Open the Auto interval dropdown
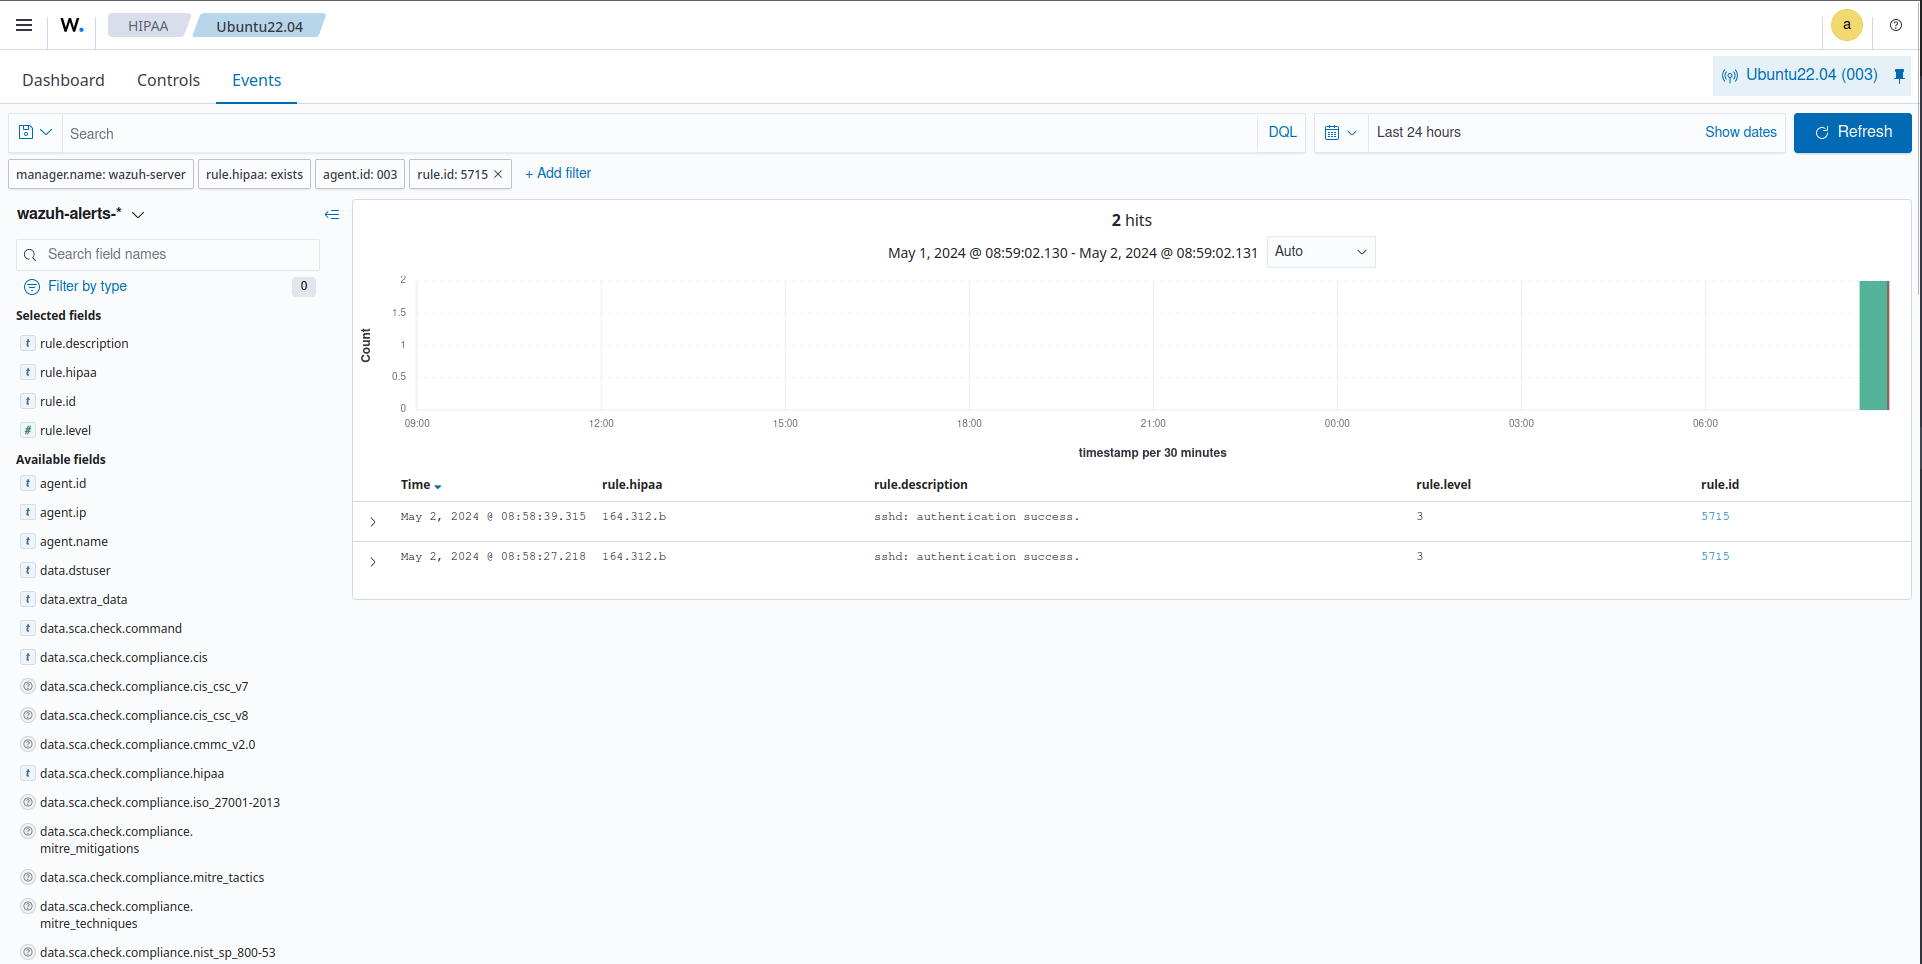The image size is (1922, 964). tap(1320, 252)
